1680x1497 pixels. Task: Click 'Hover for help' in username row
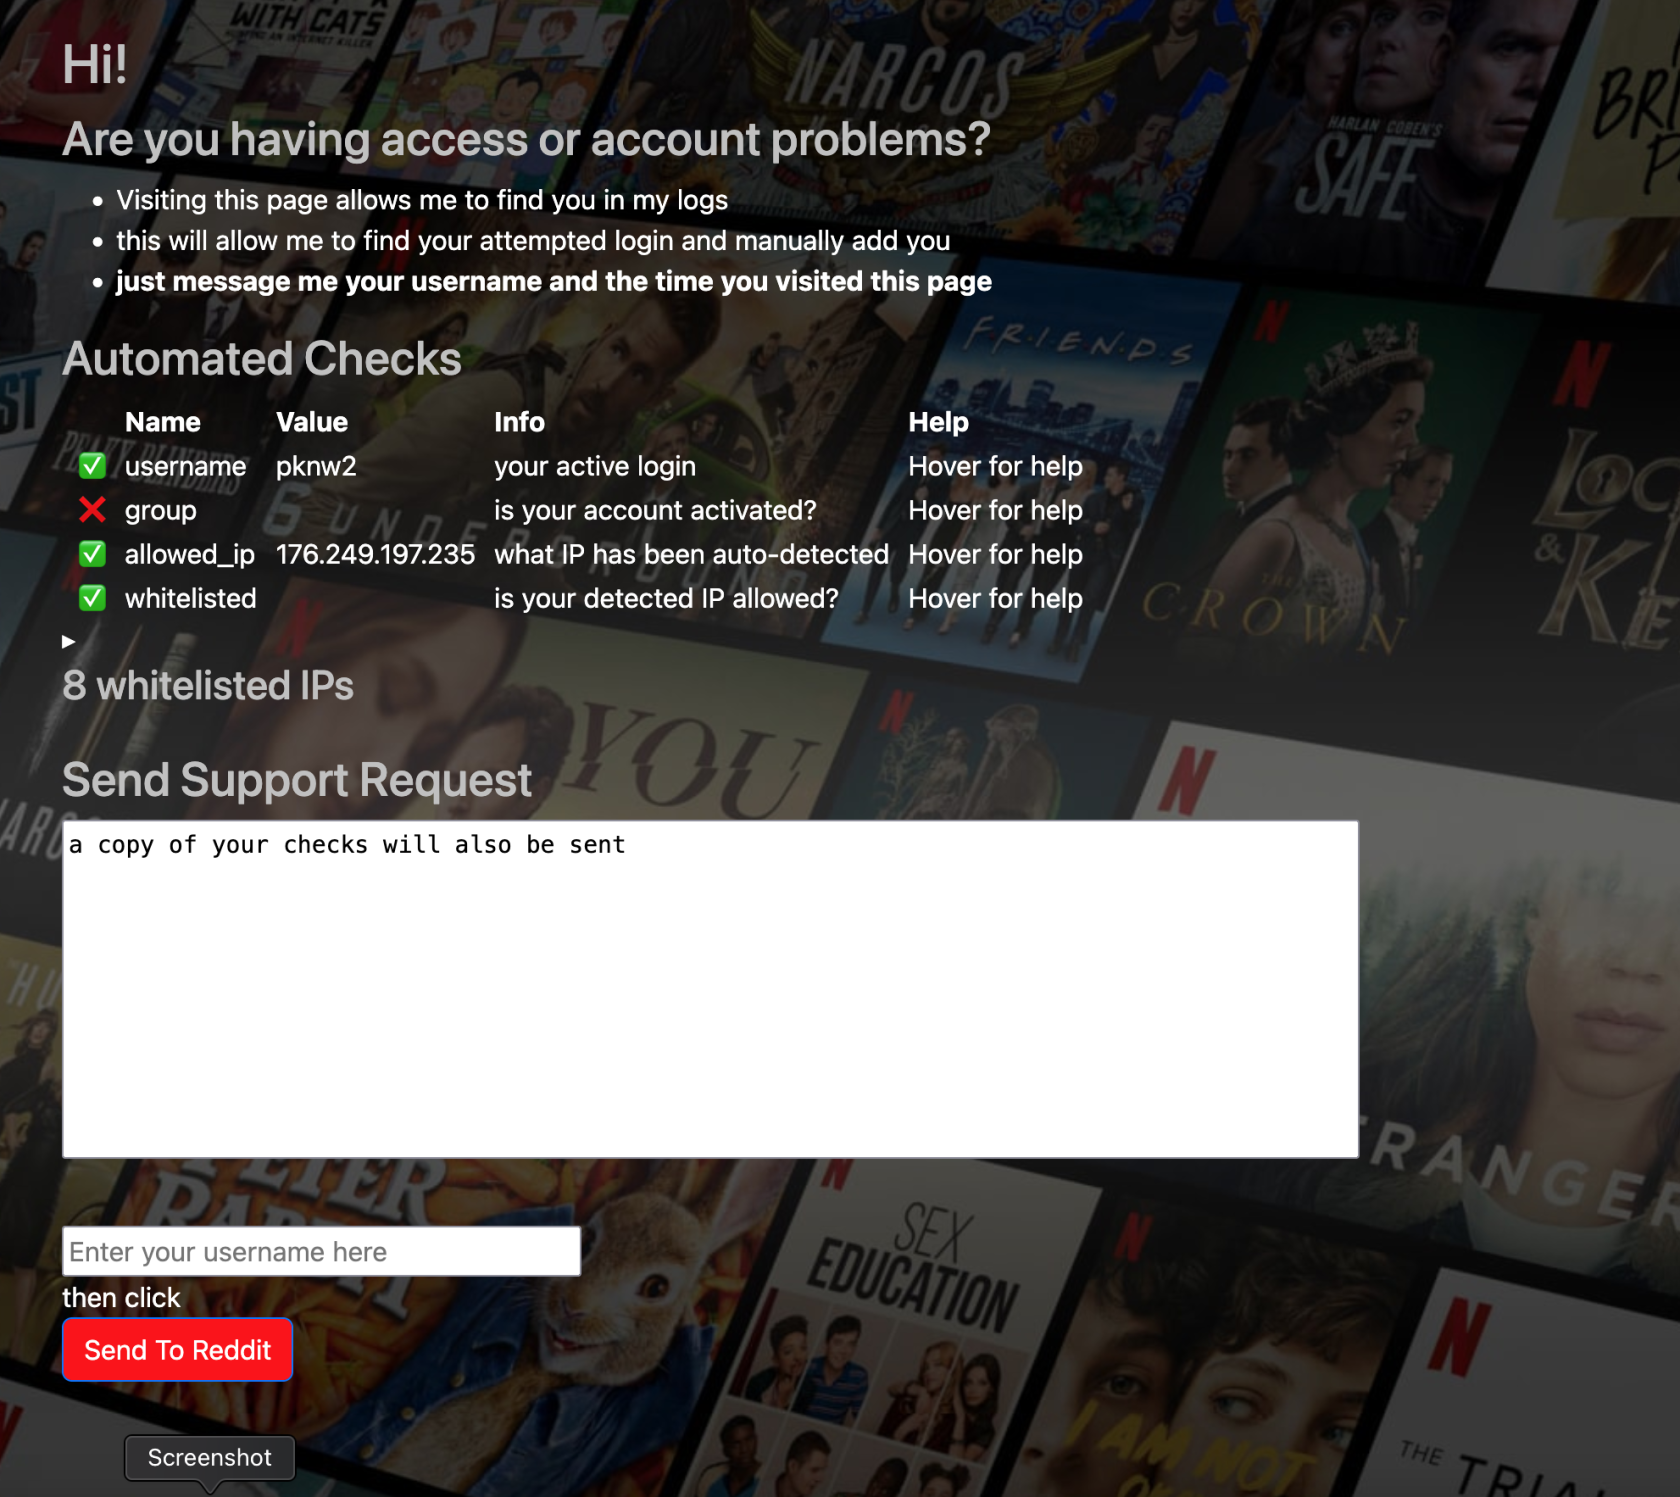tap(995, 466)
